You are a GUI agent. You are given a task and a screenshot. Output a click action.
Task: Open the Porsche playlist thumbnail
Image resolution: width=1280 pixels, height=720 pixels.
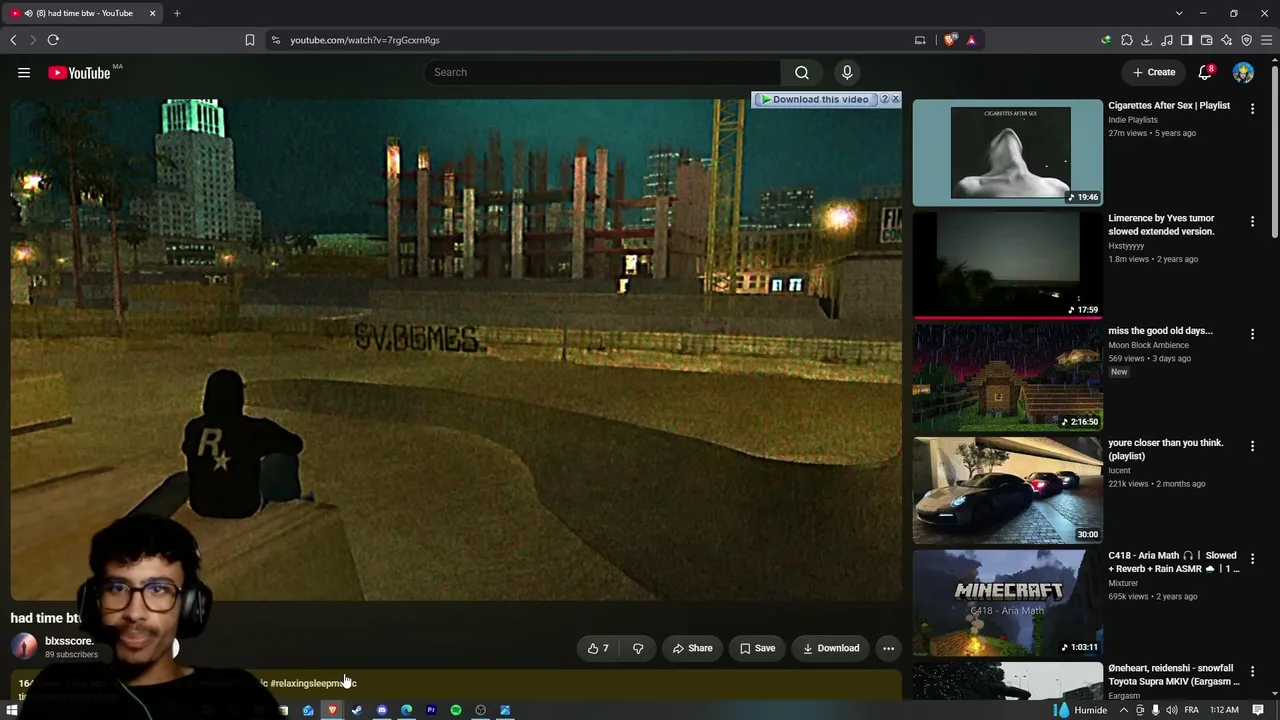(x=1007, y=490)
